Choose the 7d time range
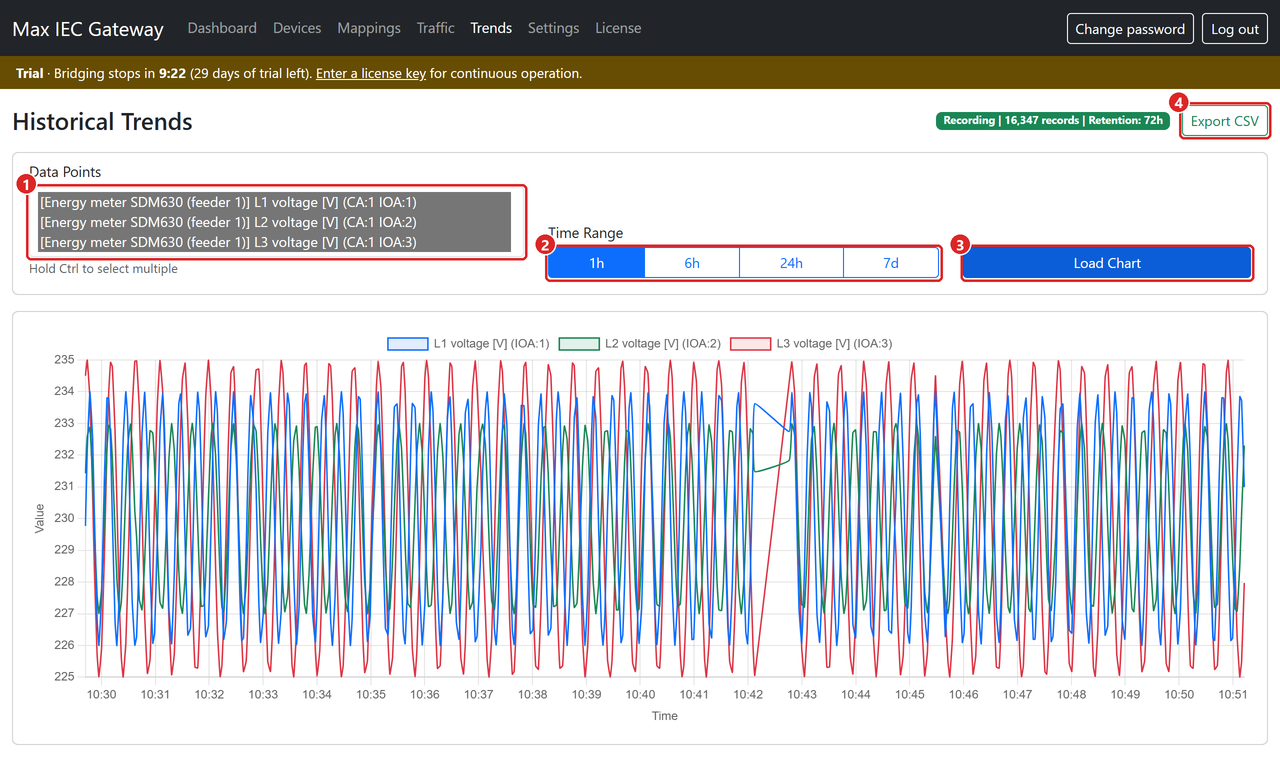 point(891,263)
